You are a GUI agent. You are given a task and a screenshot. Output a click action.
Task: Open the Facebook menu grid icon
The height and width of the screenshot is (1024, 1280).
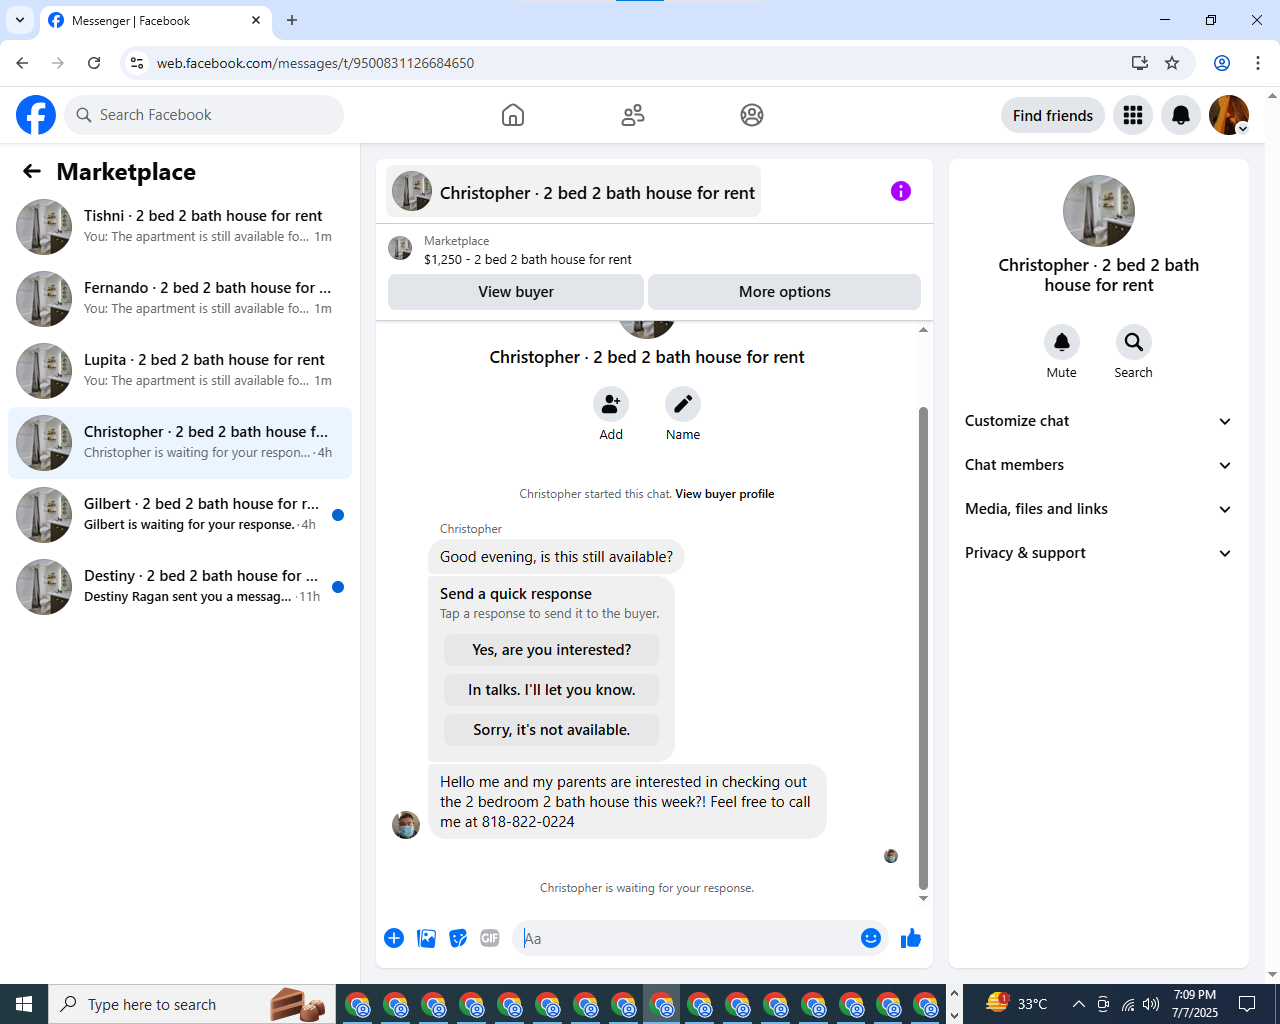click(1133, 115)
